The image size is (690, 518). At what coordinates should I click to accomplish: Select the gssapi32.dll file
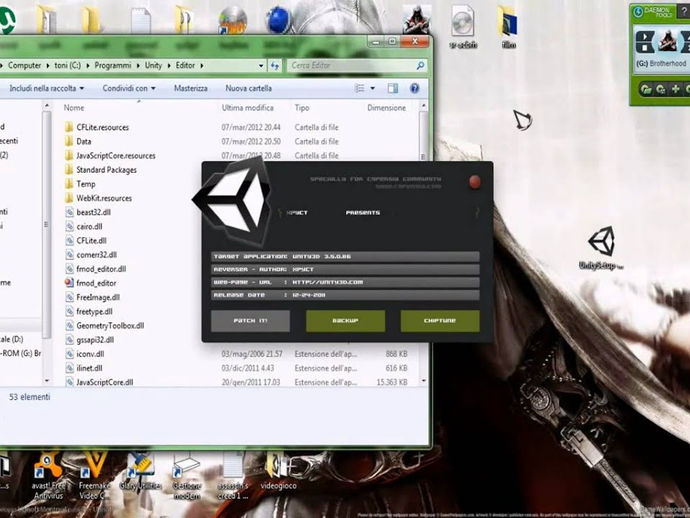coord(95,340)
